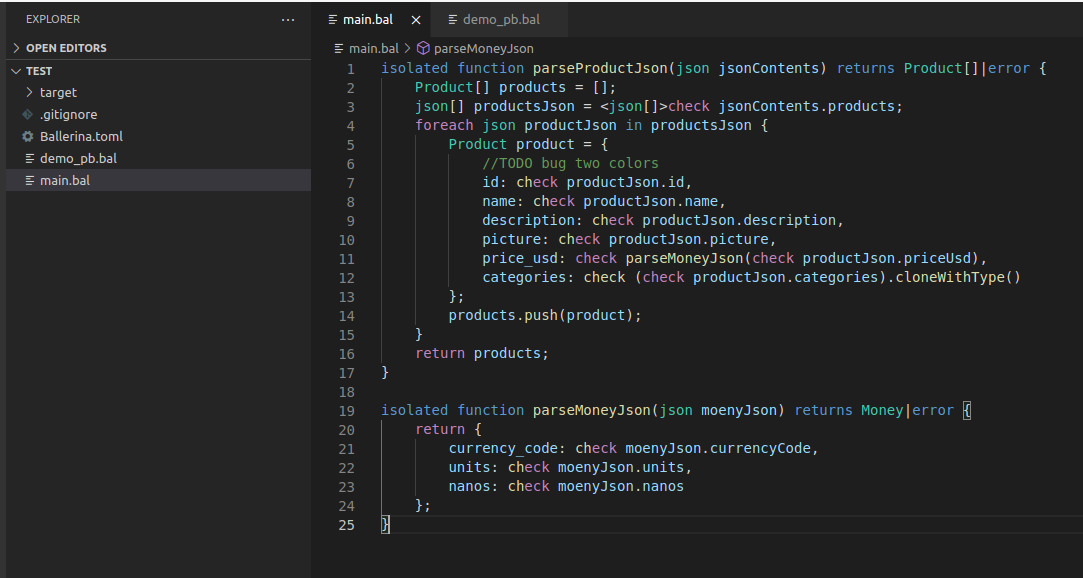Click the file icon on the main.bal tab

click(x=336, y=18)
